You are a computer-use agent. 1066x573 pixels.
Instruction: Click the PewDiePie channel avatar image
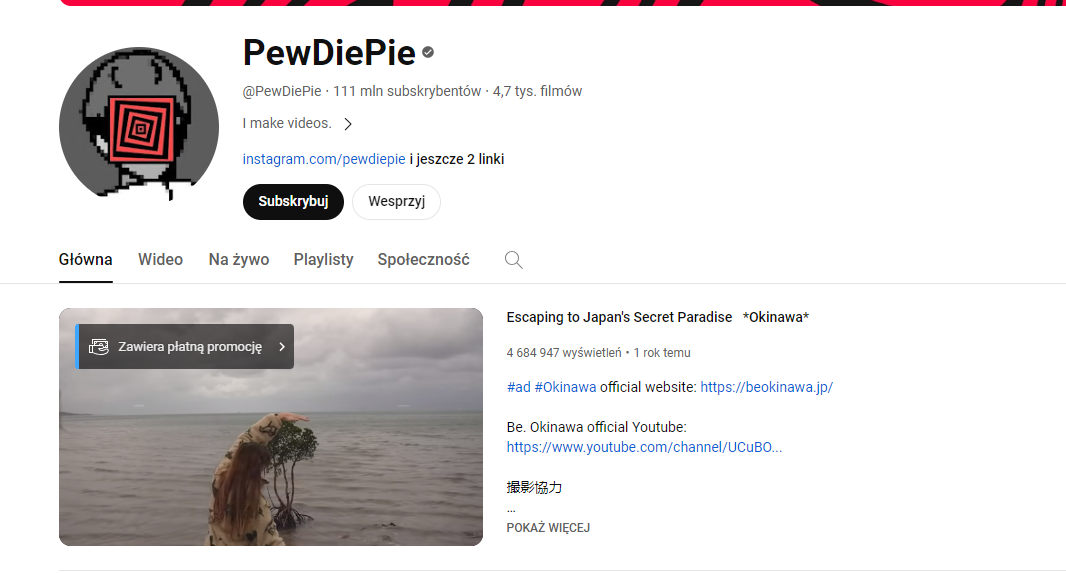[139, 124]
